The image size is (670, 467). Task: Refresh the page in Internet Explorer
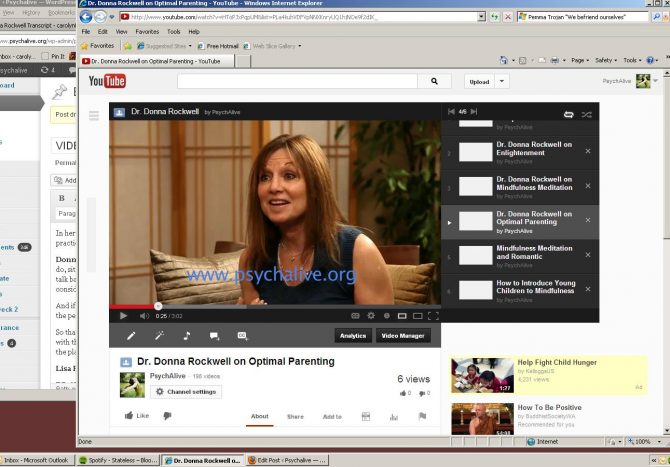click(495, 17)
